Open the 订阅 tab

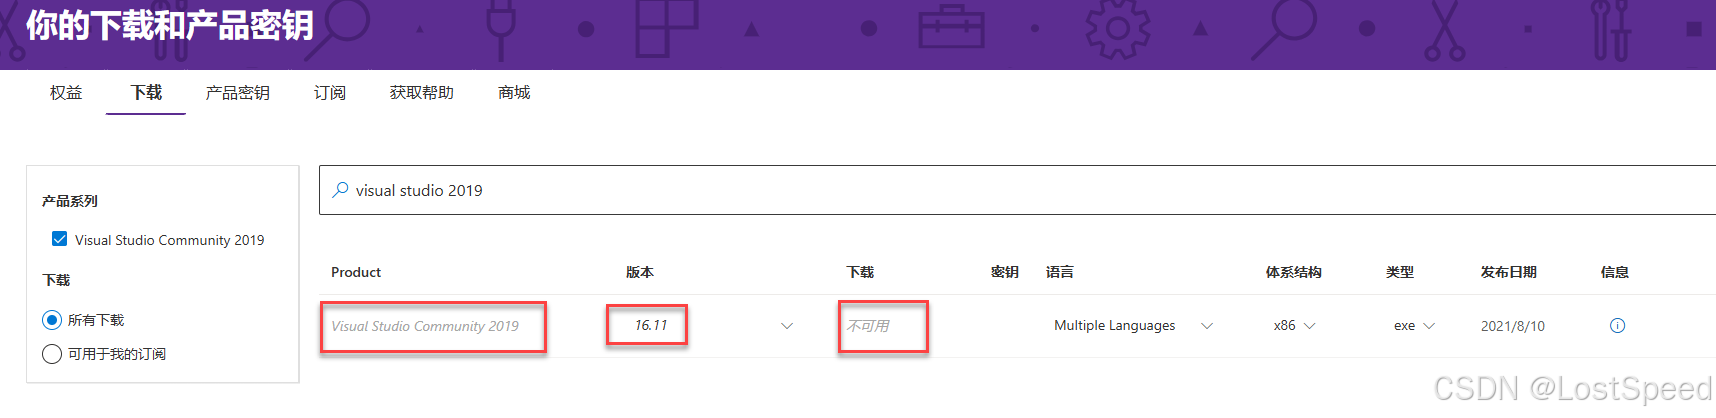[x=330, y=93]
